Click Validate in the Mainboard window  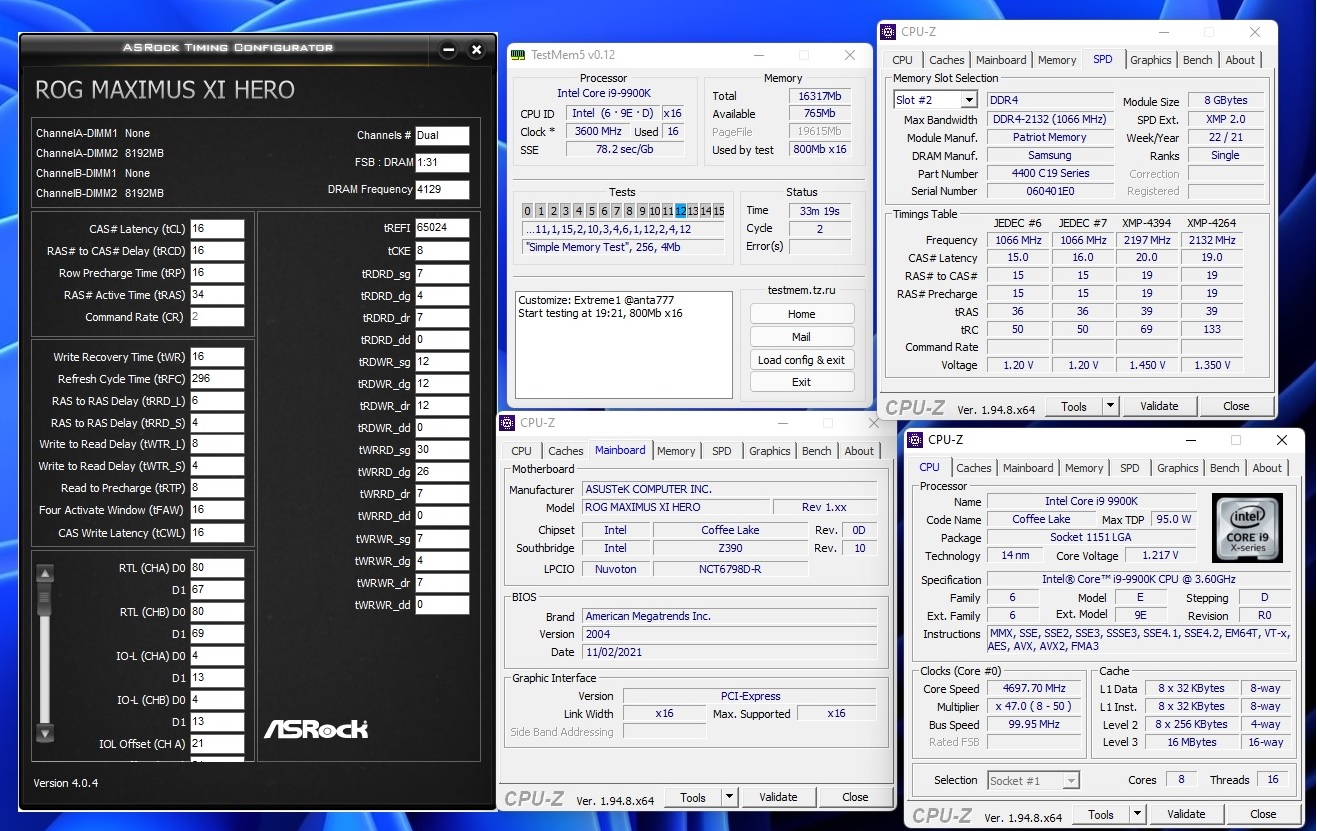coord(778,797)
